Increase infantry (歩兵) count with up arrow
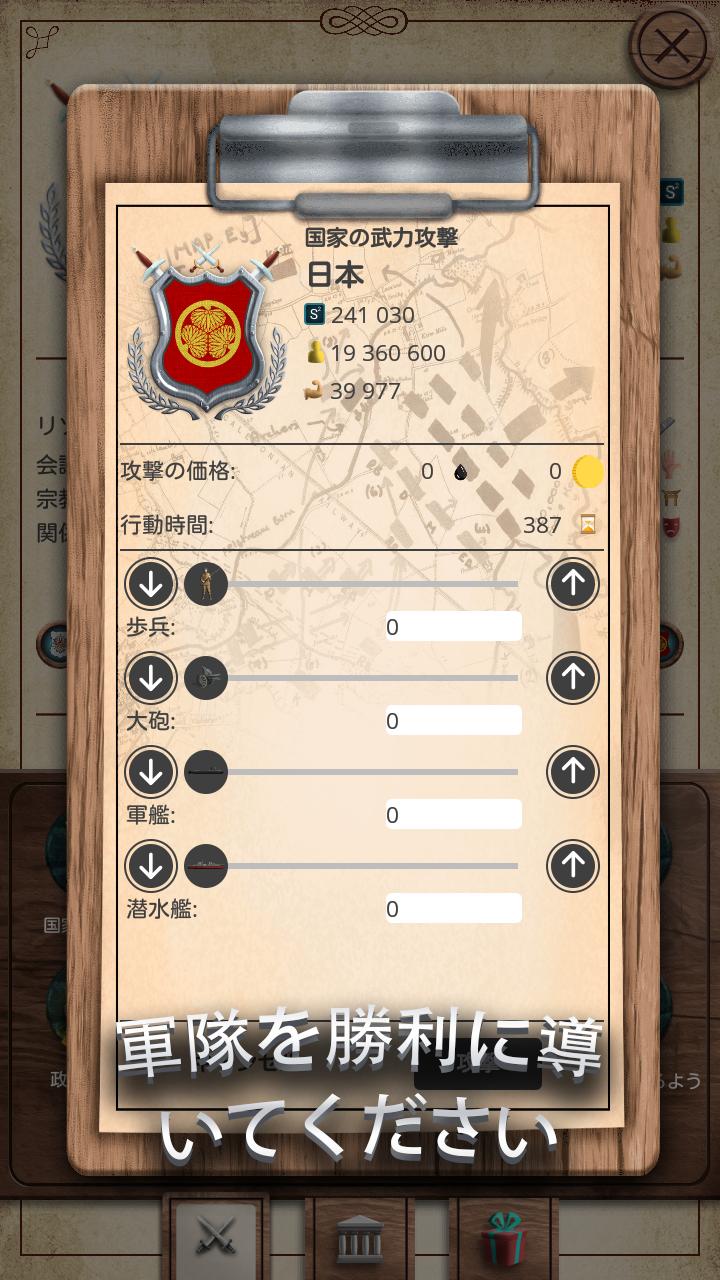The height and width of the screenshot is (1280, 720). [x=573, y=584]
